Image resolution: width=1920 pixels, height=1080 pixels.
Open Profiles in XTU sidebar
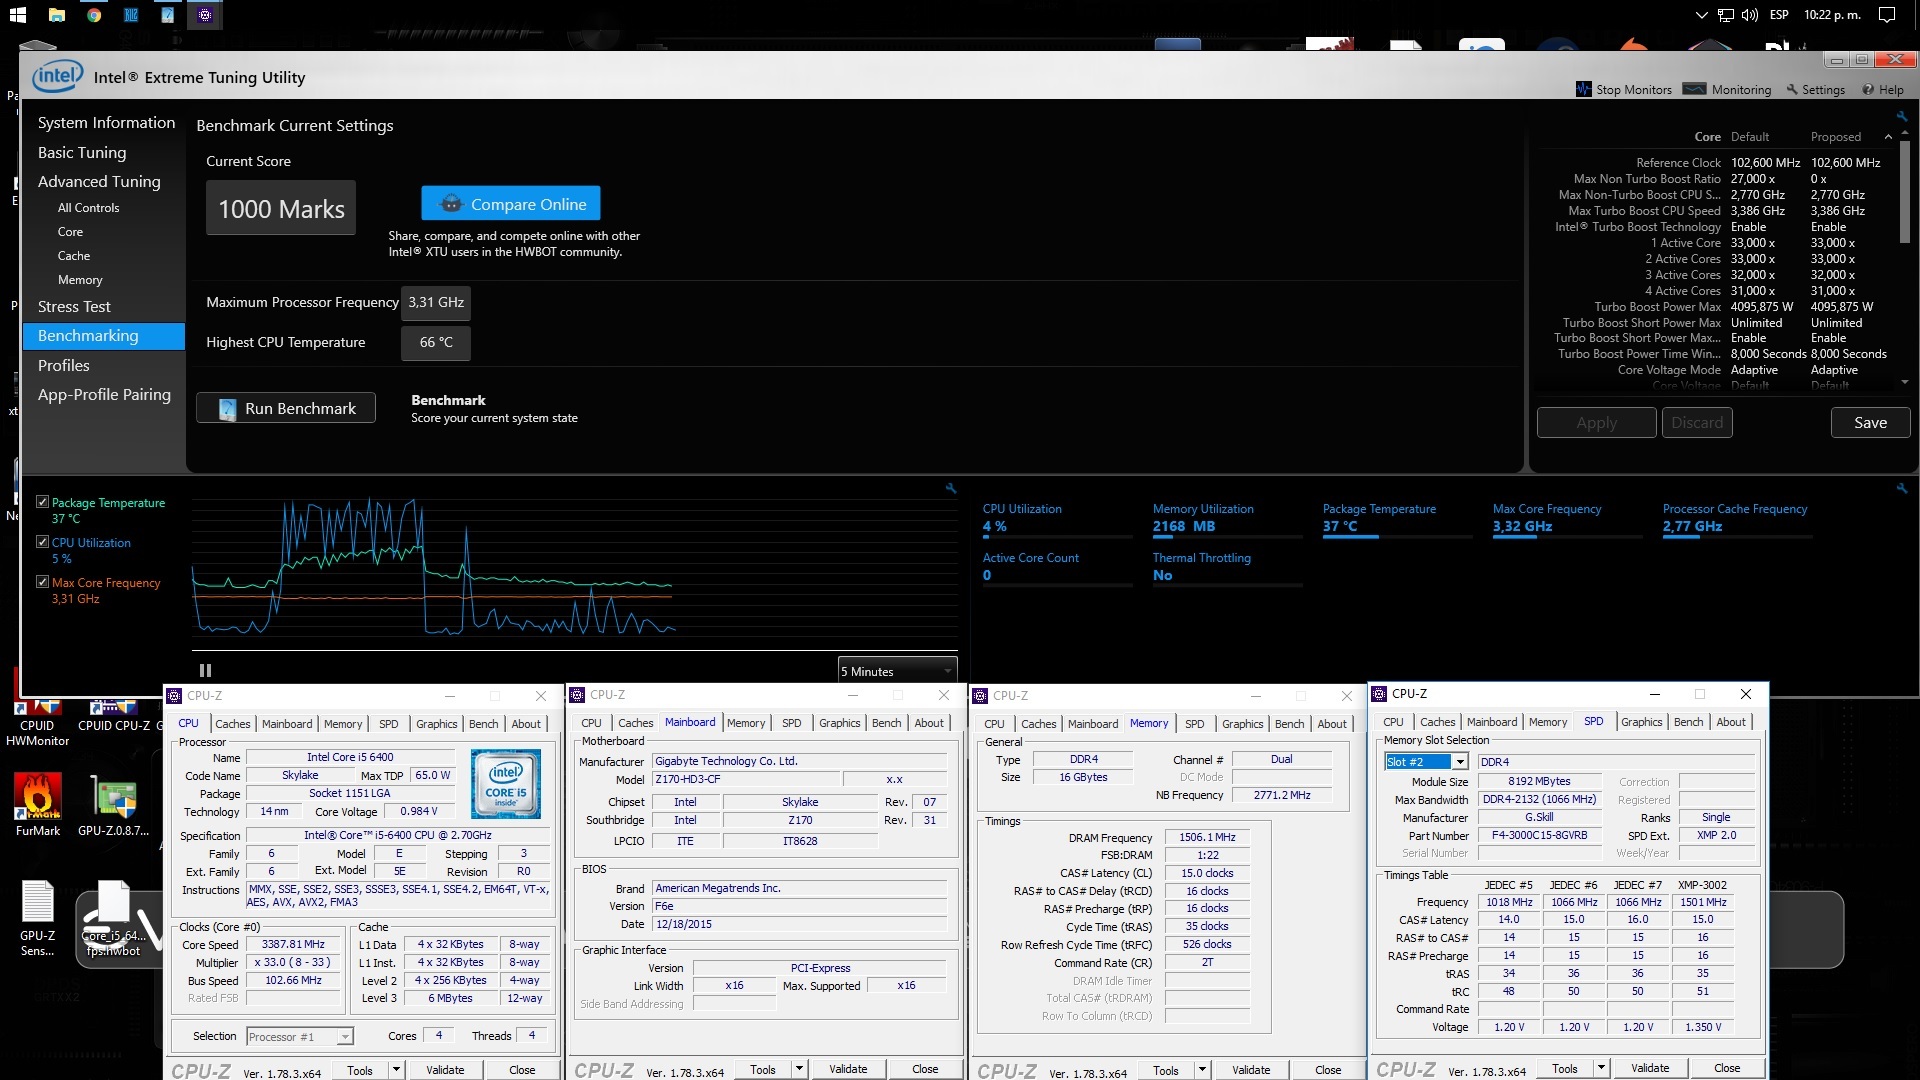tap(64, 365)
